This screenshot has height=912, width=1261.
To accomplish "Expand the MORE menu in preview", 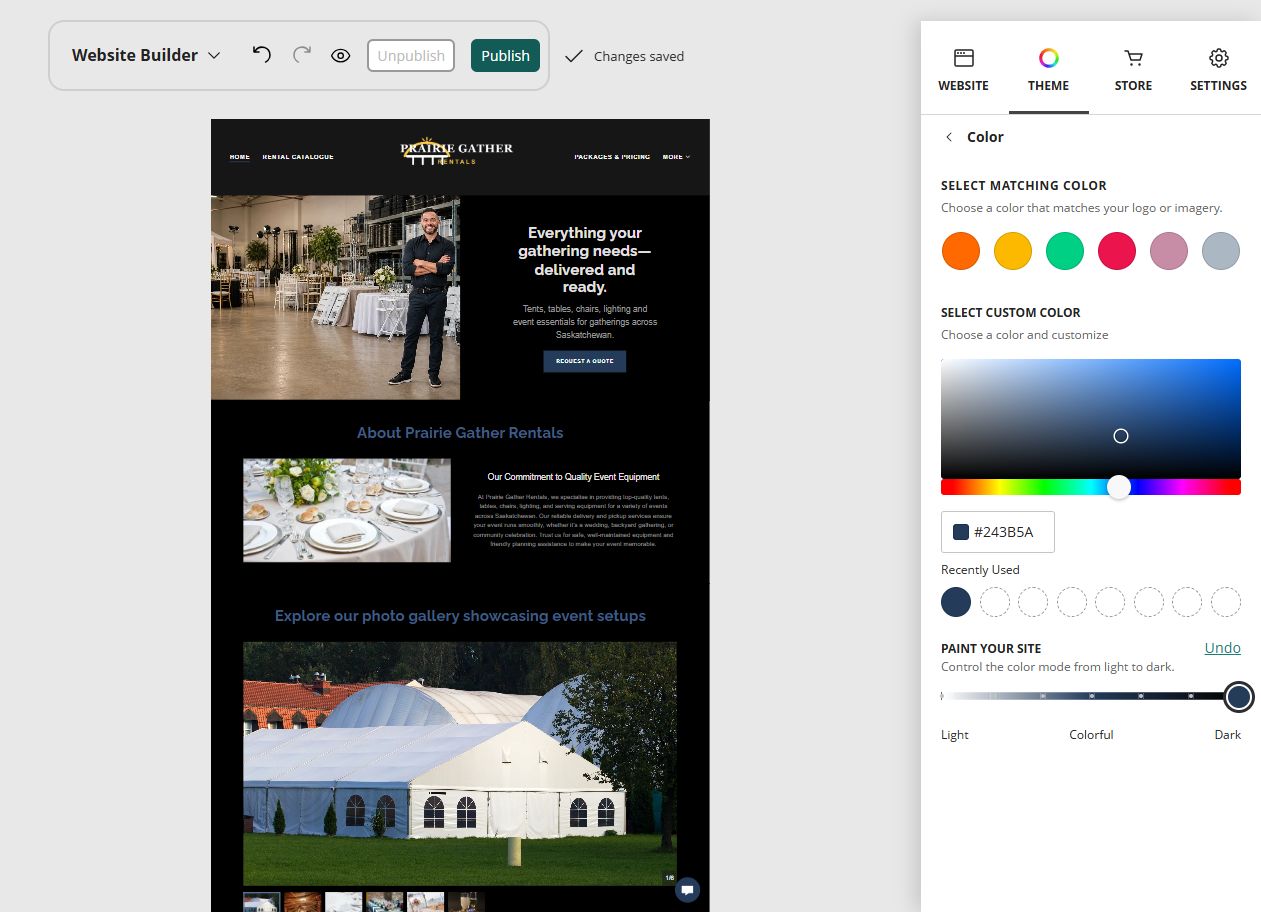I will click(x=676, y=157).
